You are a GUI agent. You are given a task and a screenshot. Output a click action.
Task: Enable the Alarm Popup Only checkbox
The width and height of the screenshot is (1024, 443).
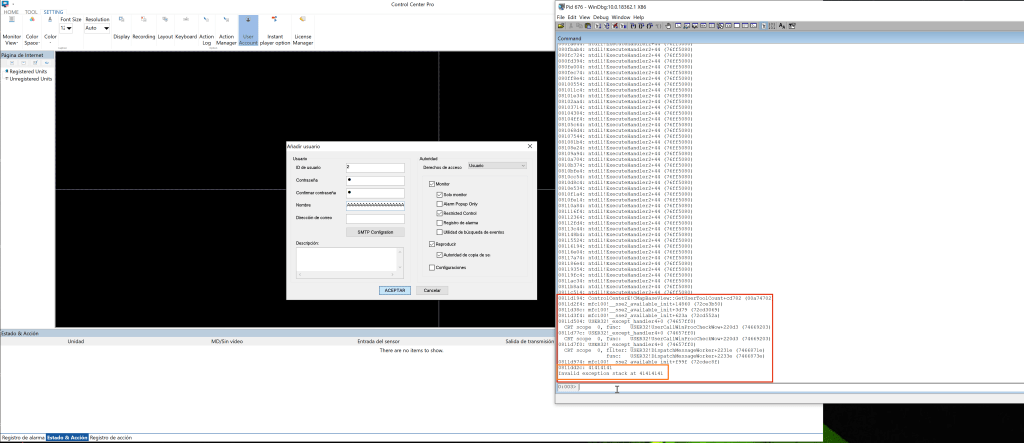coord(439,203)
